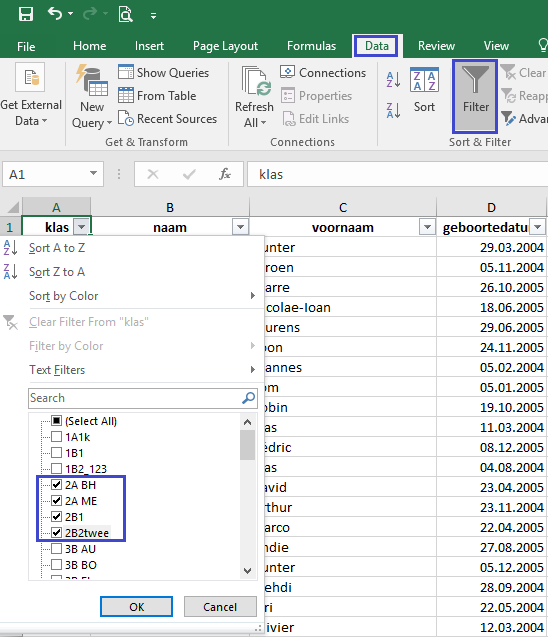Uncheck the 2B2twee checkbox
The height and width of the screenshot is (637, 548).
[x=56, y=533]
